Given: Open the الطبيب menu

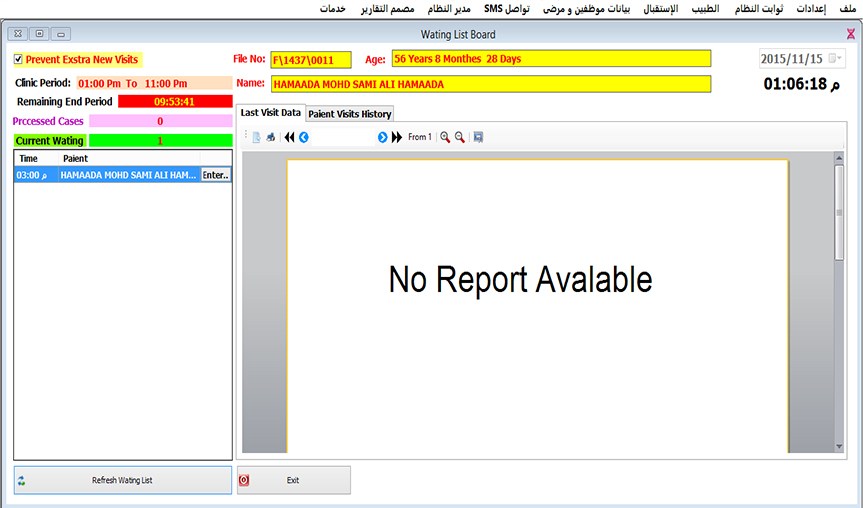Looking at the screenshot, I should click(705, 8).
